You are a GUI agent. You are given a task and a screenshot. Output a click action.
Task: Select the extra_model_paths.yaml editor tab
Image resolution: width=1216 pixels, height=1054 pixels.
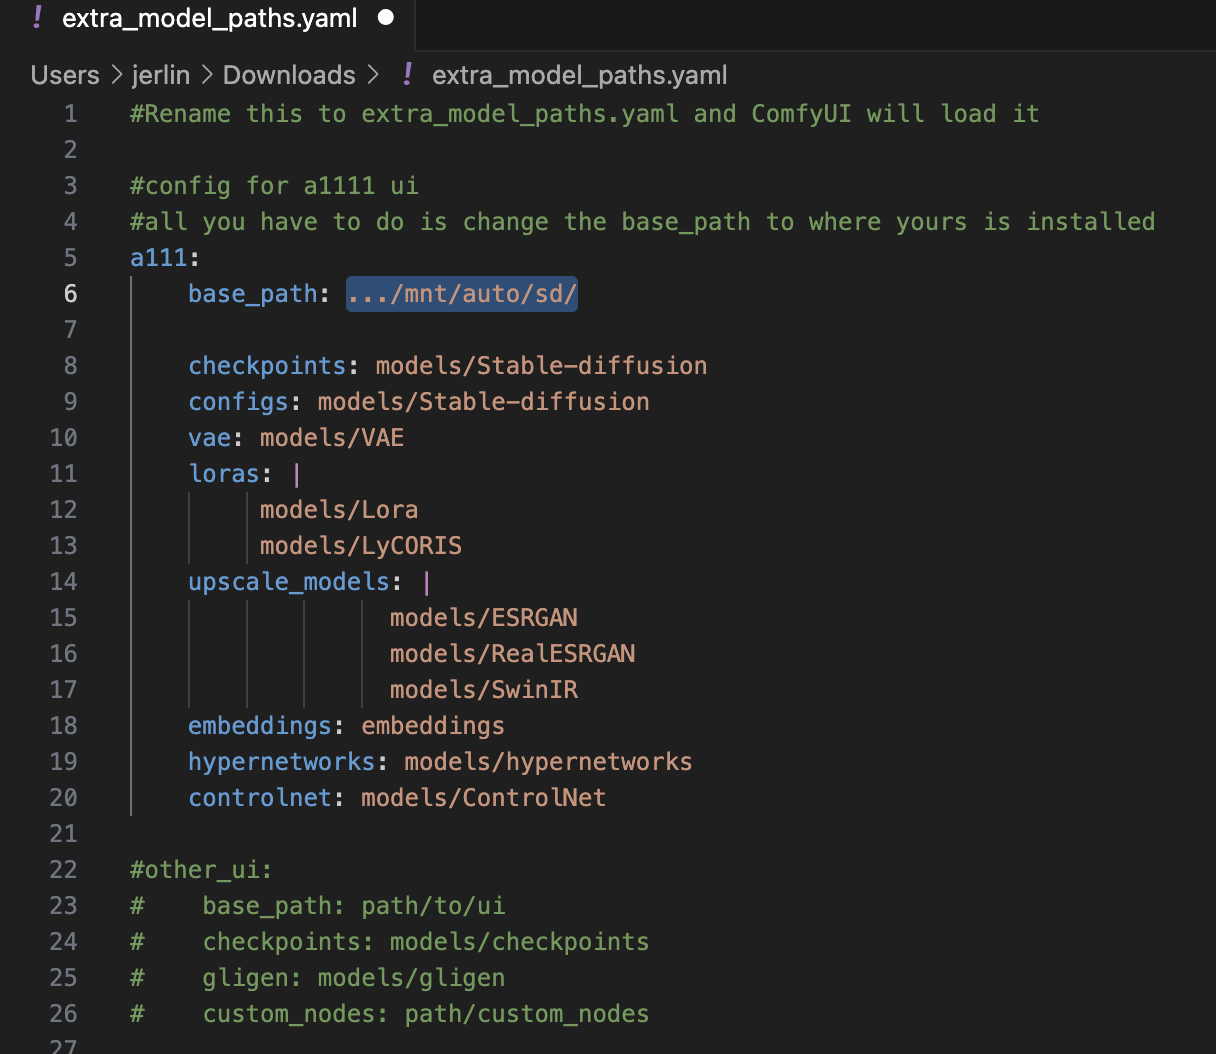(x=209, y=18)
